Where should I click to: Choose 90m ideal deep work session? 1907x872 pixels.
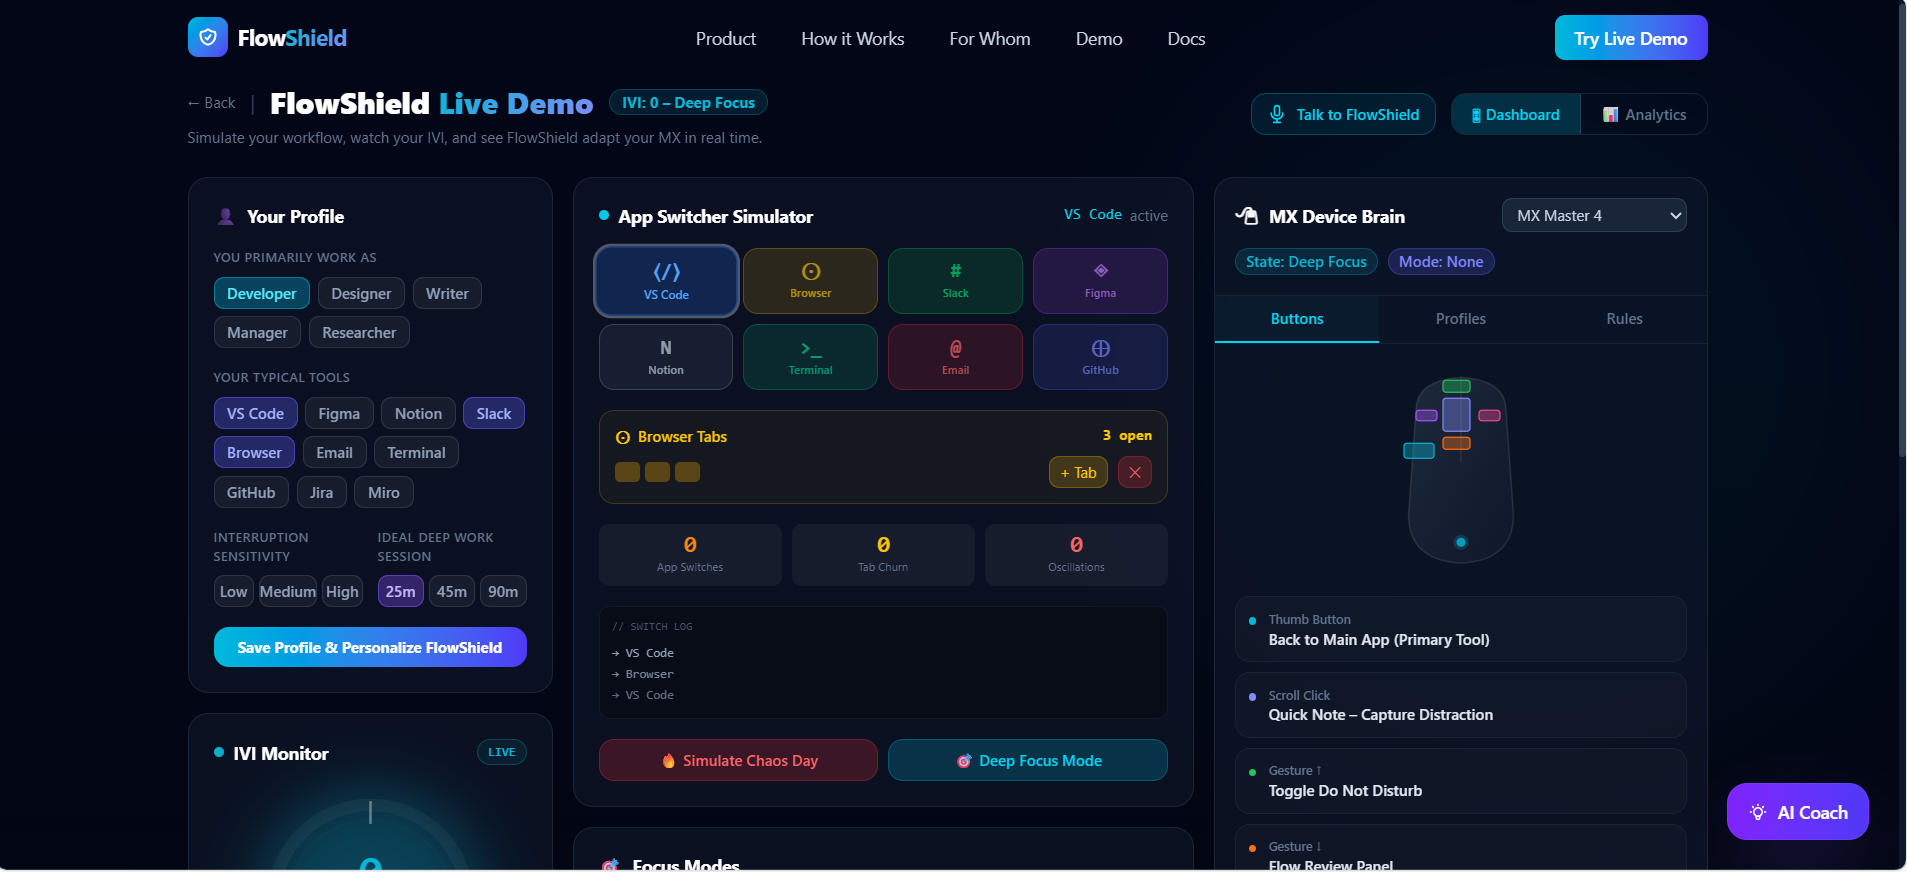(503, 591)
